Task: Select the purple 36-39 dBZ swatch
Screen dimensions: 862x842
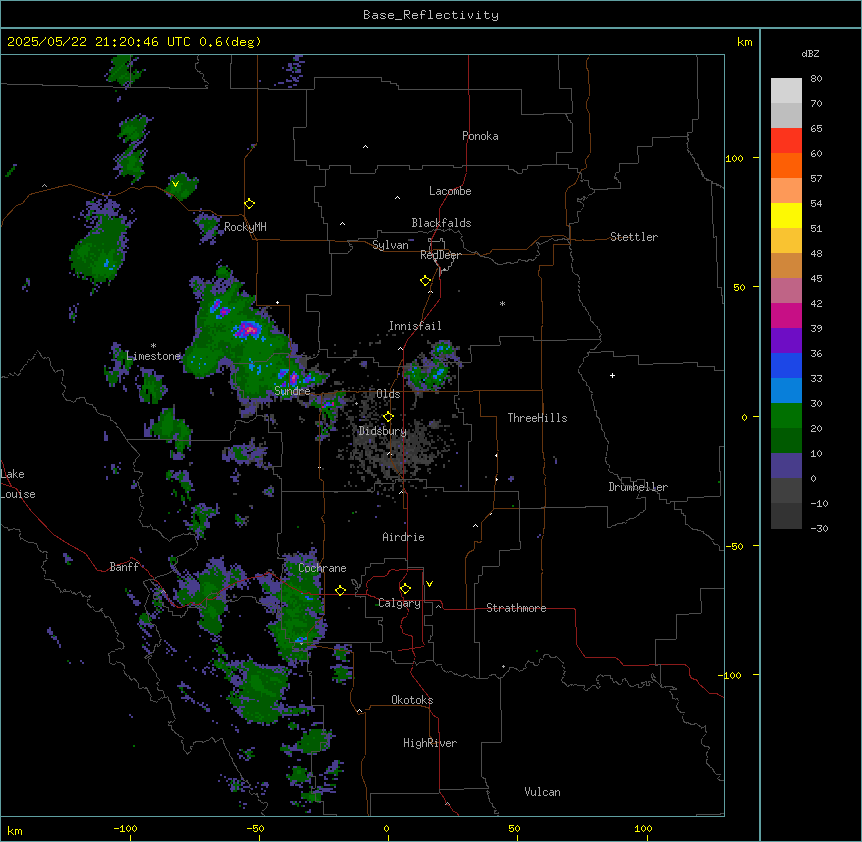Action: [x=786, y=340]
